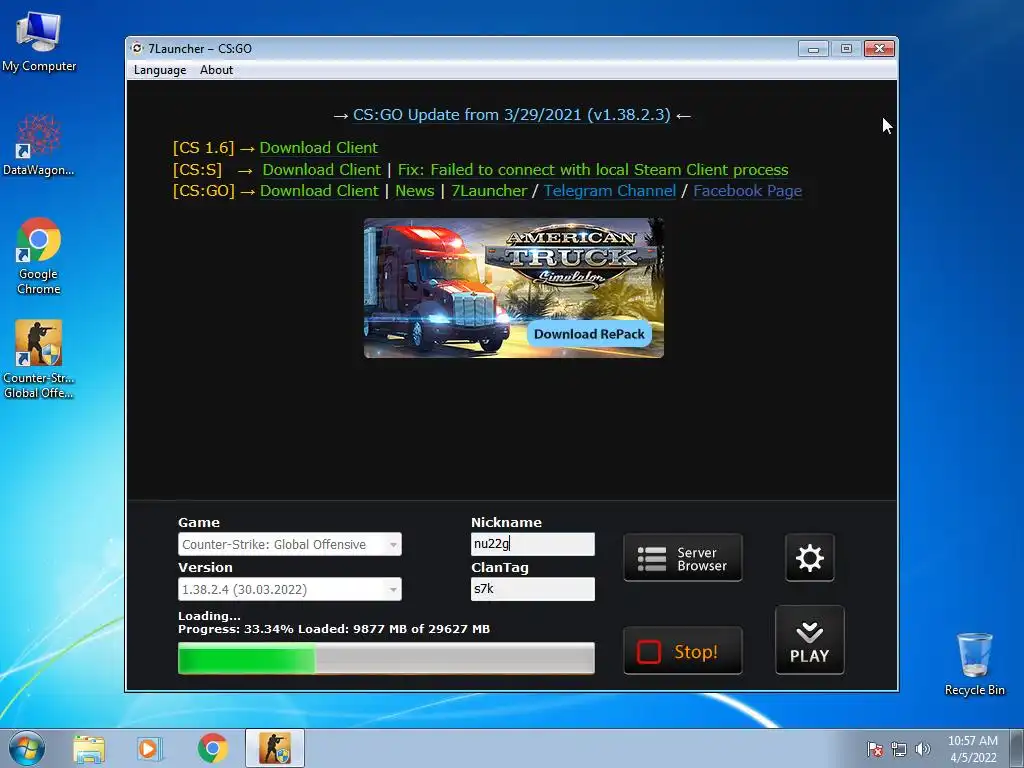Select the Counter-Strike Global Offensive desktop shortcut
This screenshot has height=768, width=1024.
tap(39, 359)
